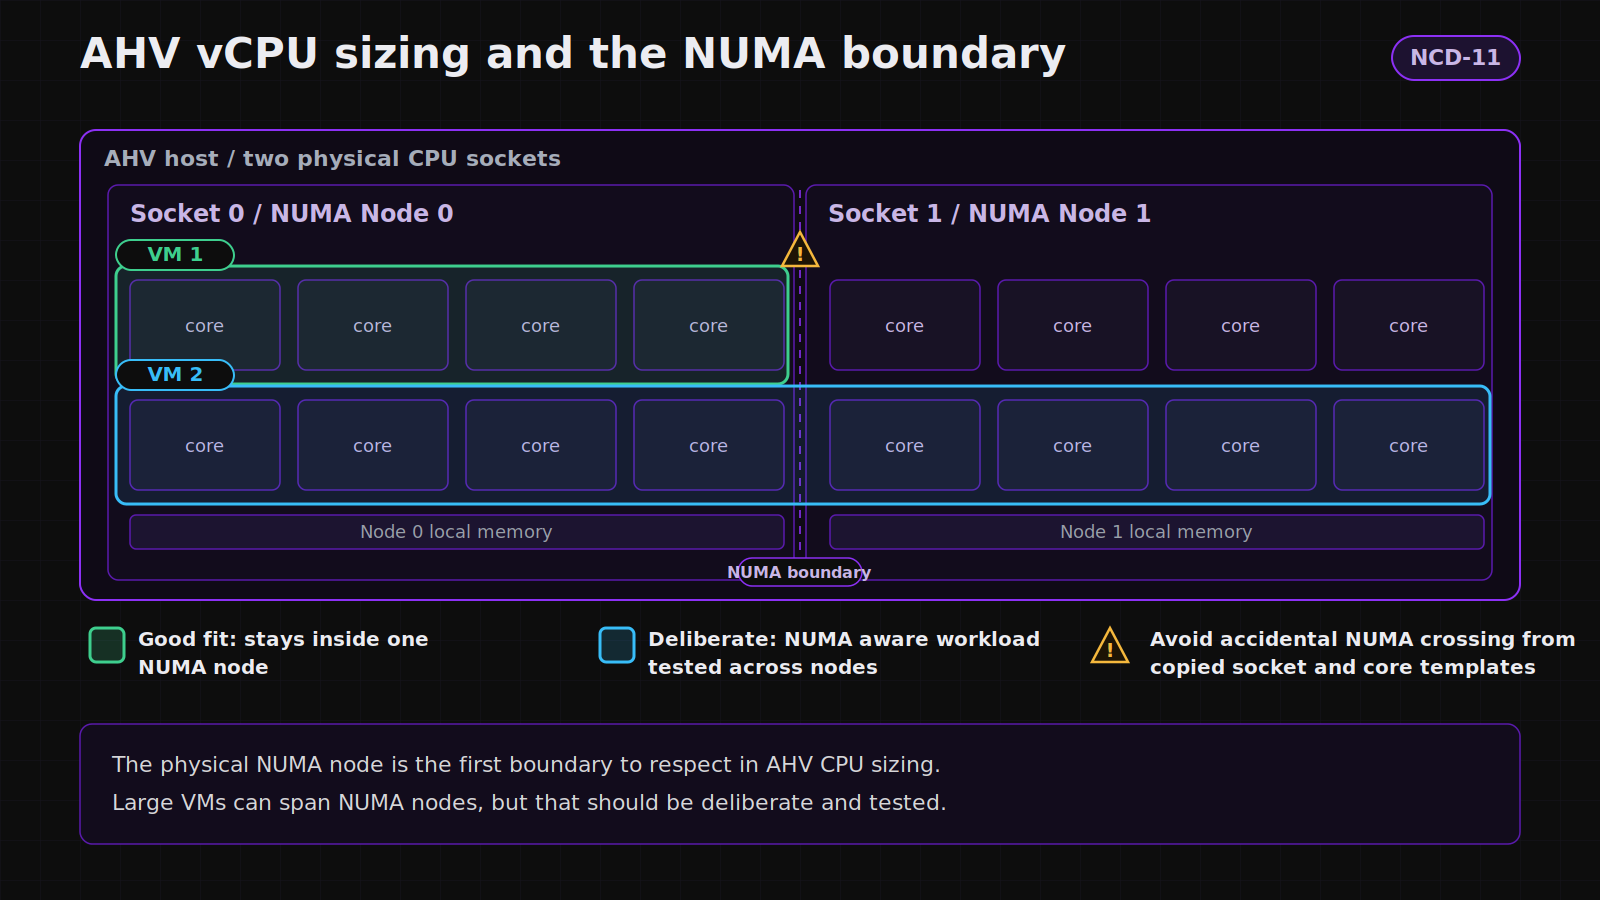This screenshot has height=900, width=1600.
Task: Click the AHV host two physical CPU sockets label
Action: click(x=332, y=159)
